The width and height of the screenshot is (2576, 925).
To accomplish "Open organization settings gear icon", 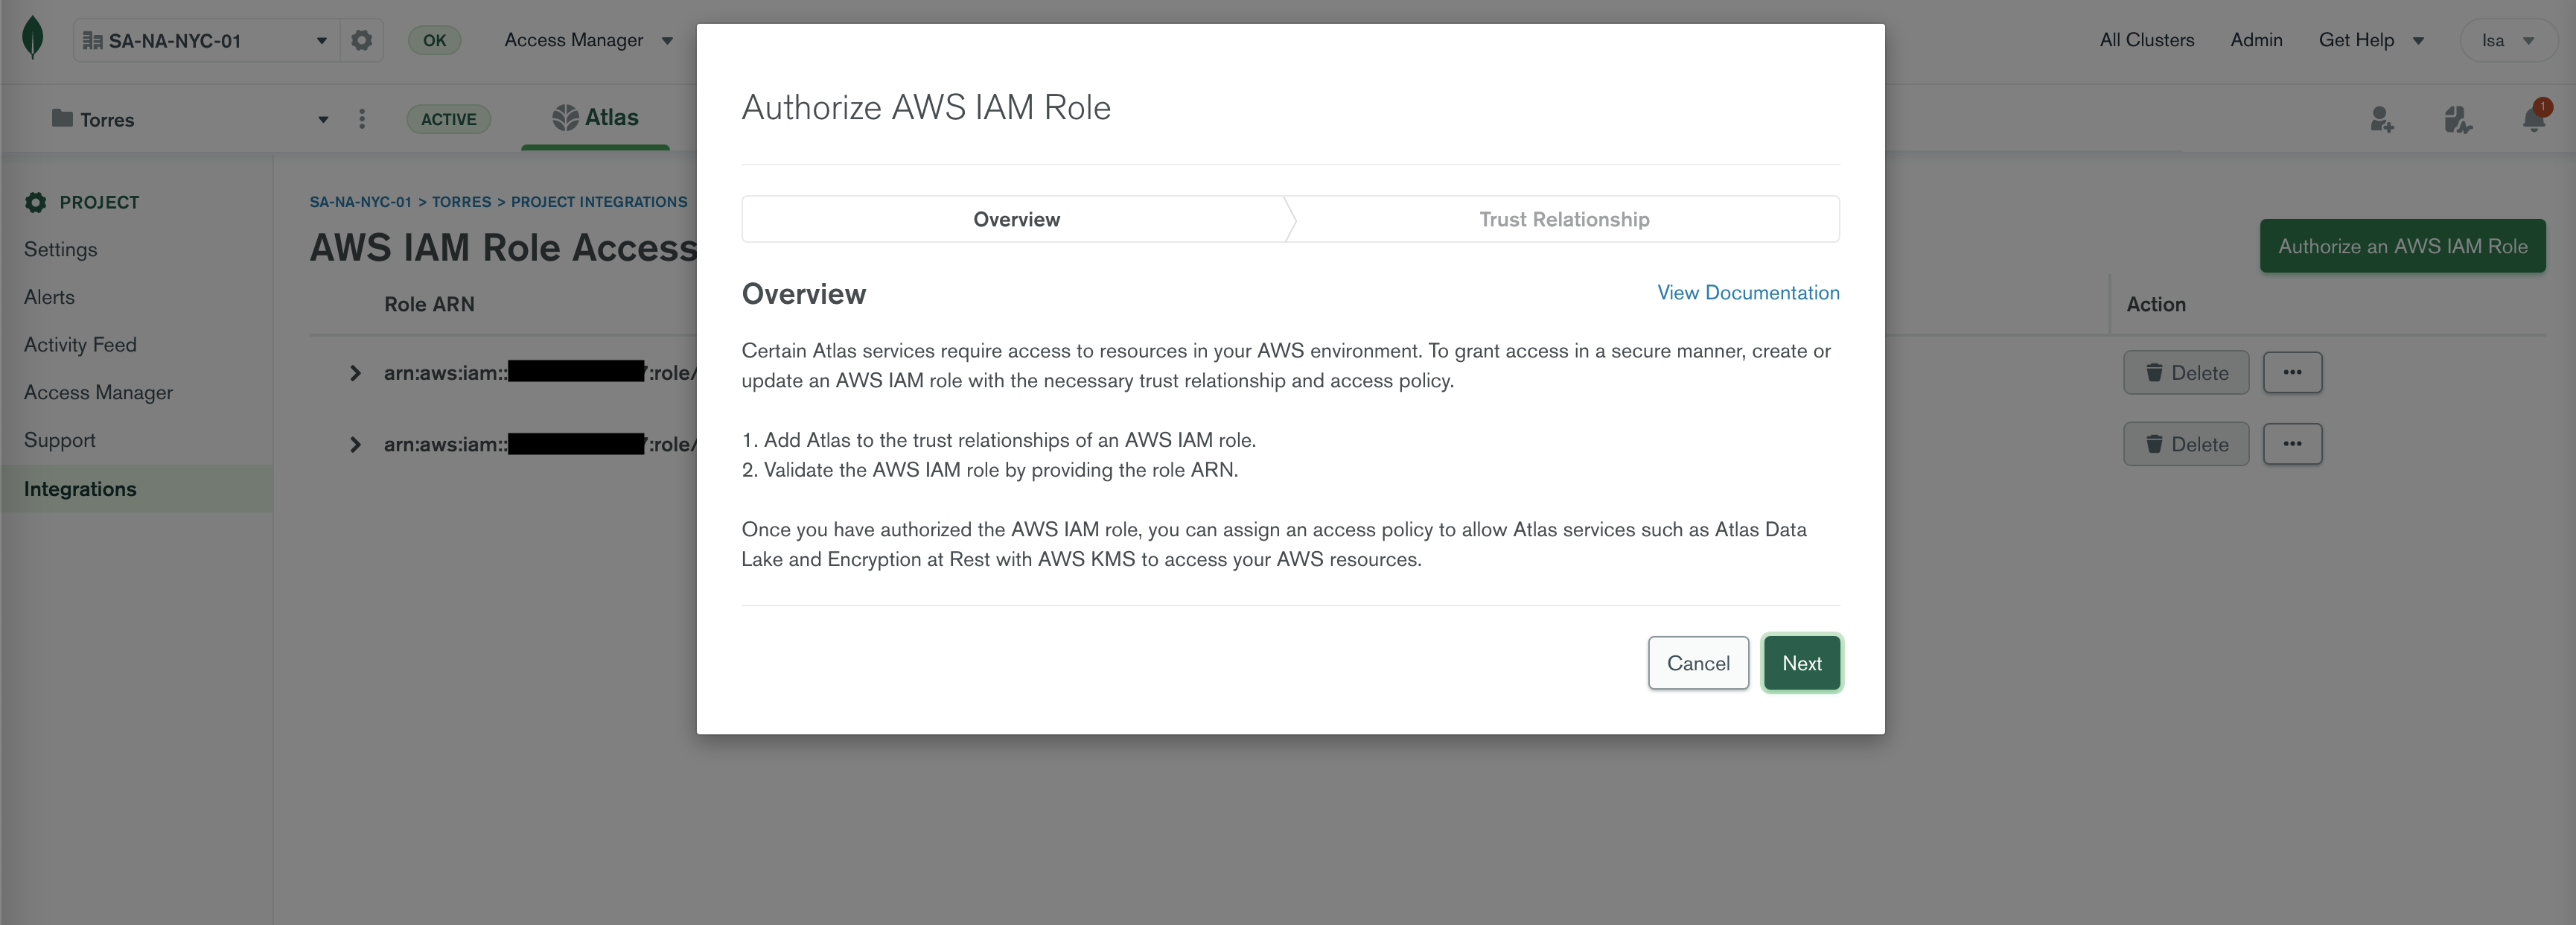I will click(x=361, y=40).
